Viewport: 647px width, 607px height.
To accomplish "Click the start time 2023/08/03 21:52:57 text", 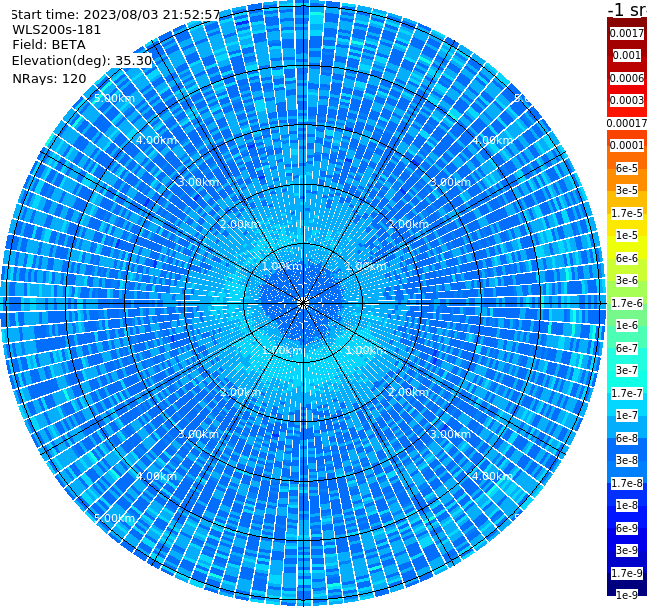I will click(x=116, y=15).
